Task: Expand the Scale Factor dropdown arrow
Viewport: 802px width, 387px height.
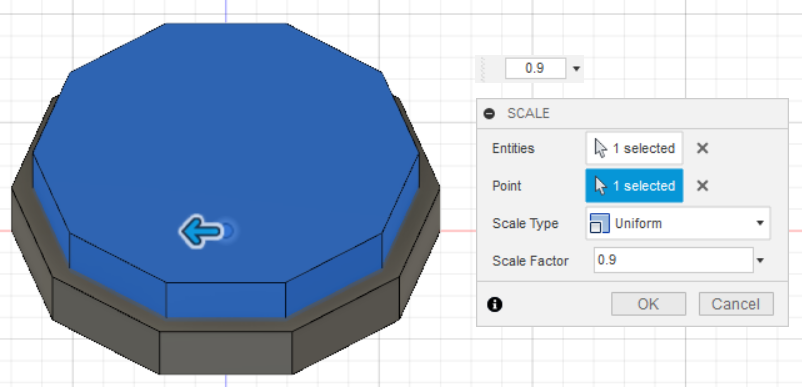Action: pyautogui.click(x=760, y=261)
